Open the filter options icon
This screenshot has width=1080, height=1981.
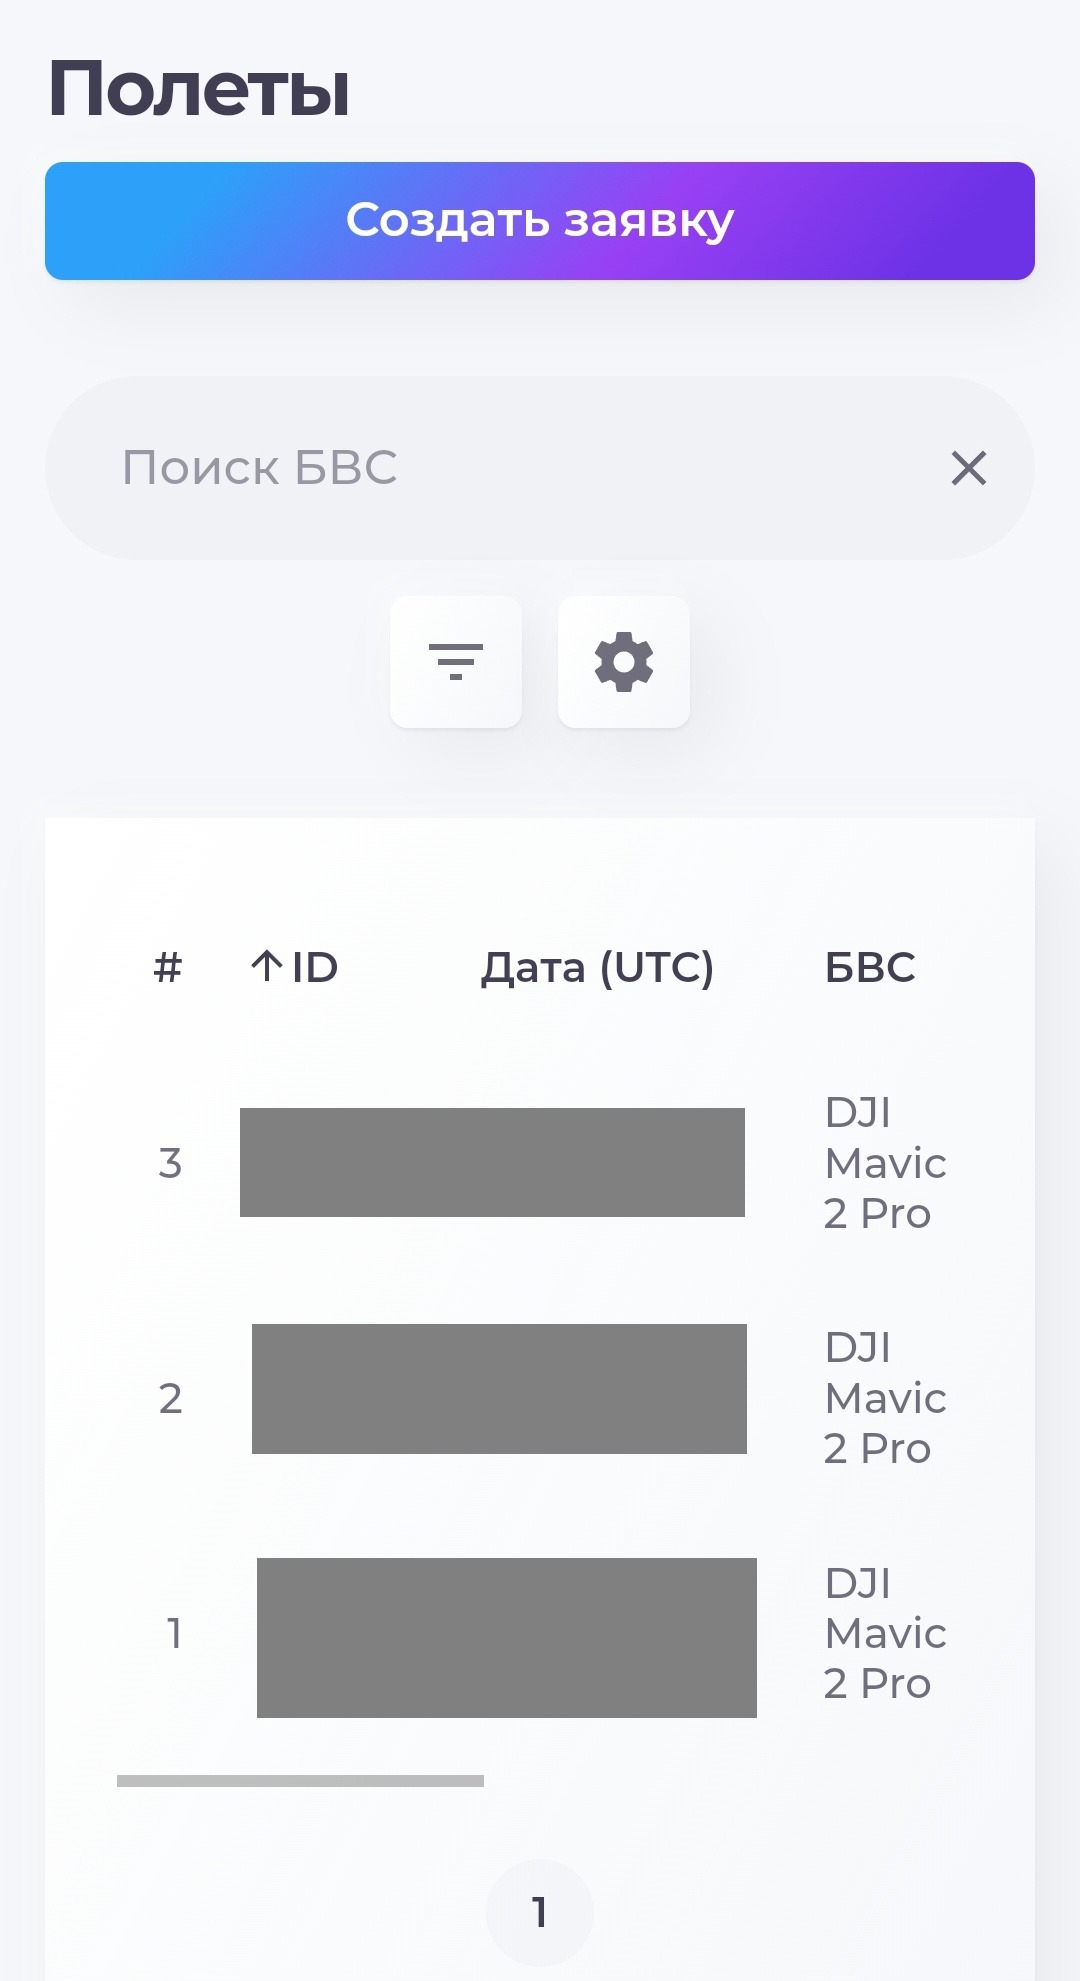[456, 662]
